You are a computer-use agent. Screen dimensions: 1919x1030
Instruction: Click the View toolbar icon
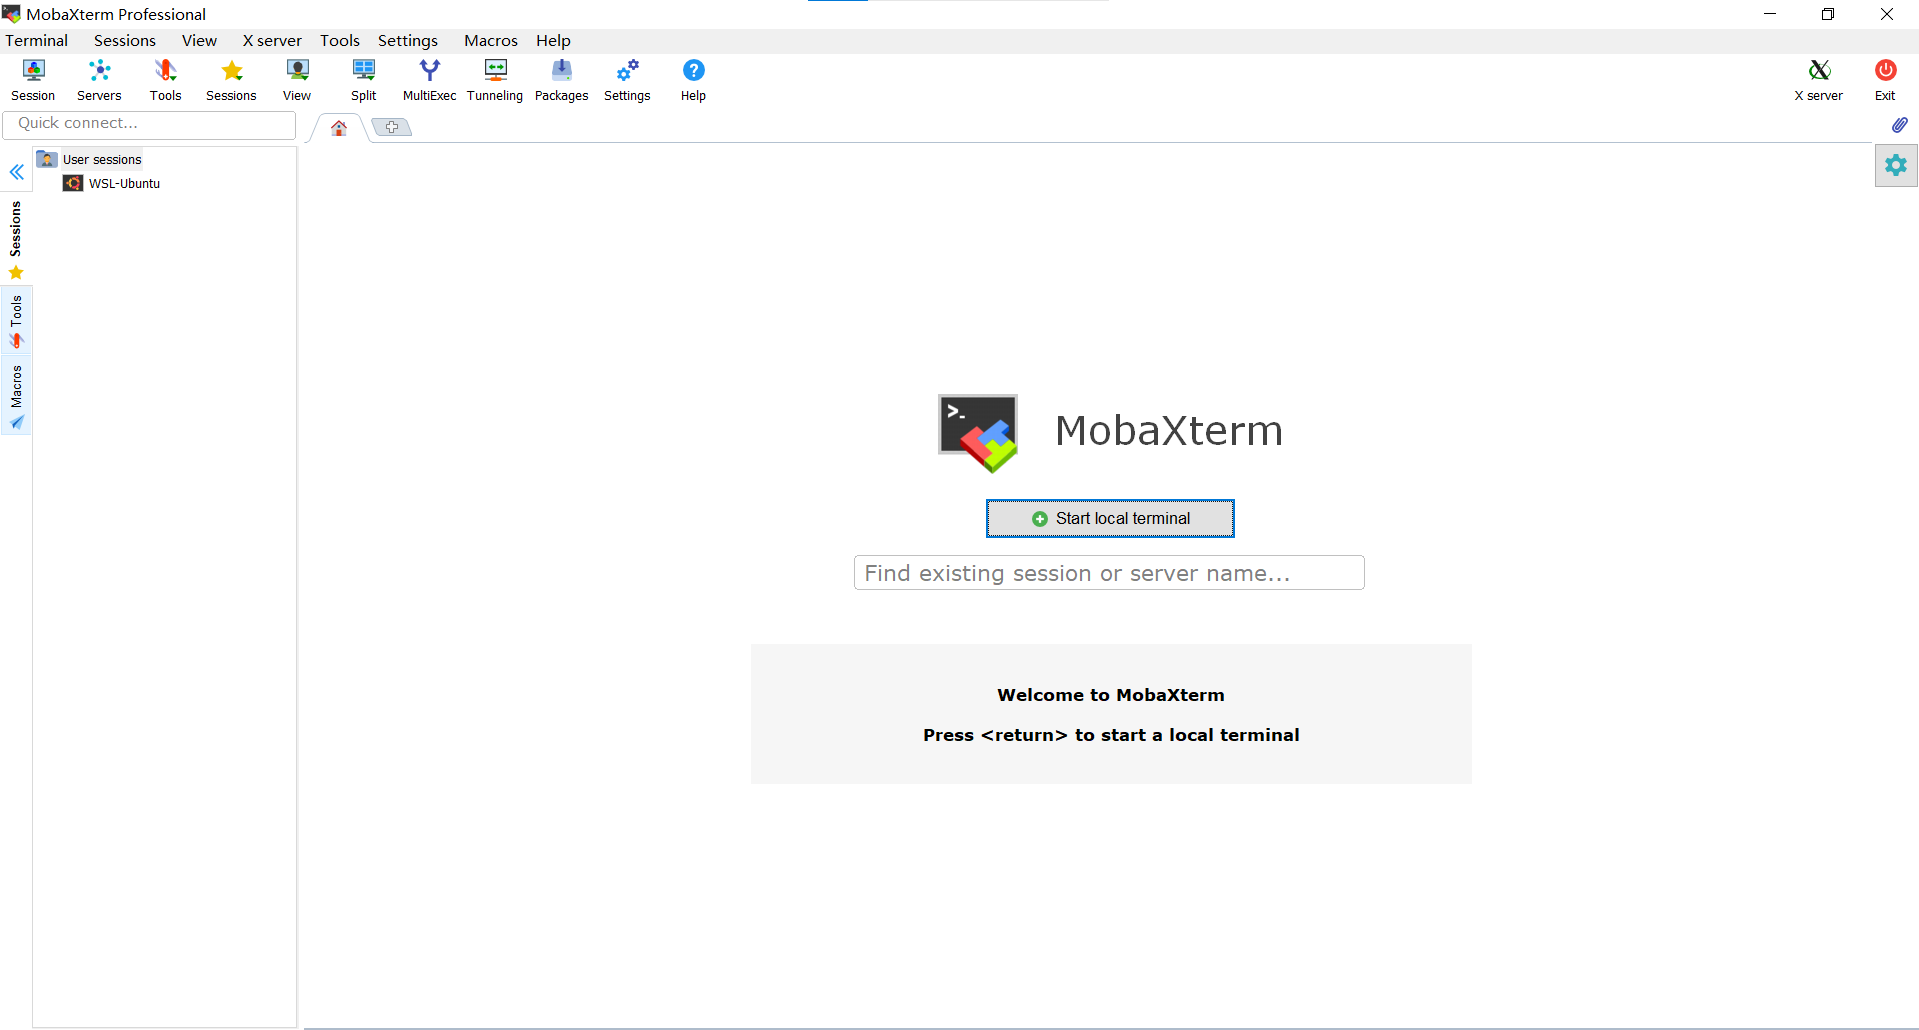(297, 80)
